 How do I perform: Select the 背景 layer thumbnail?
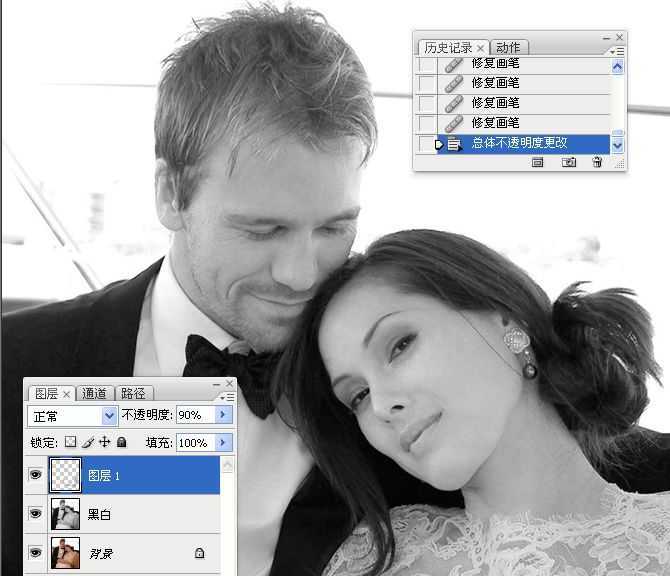65,553
